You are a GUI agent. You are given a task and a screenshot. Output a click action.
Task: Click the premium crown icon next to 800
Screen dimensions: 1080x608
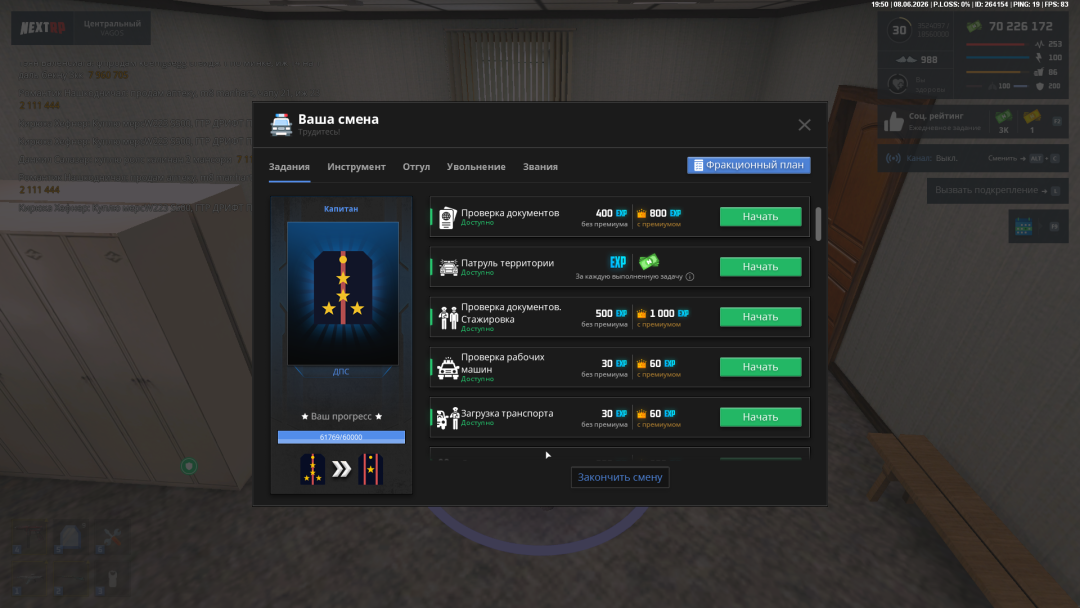(641, 214)
